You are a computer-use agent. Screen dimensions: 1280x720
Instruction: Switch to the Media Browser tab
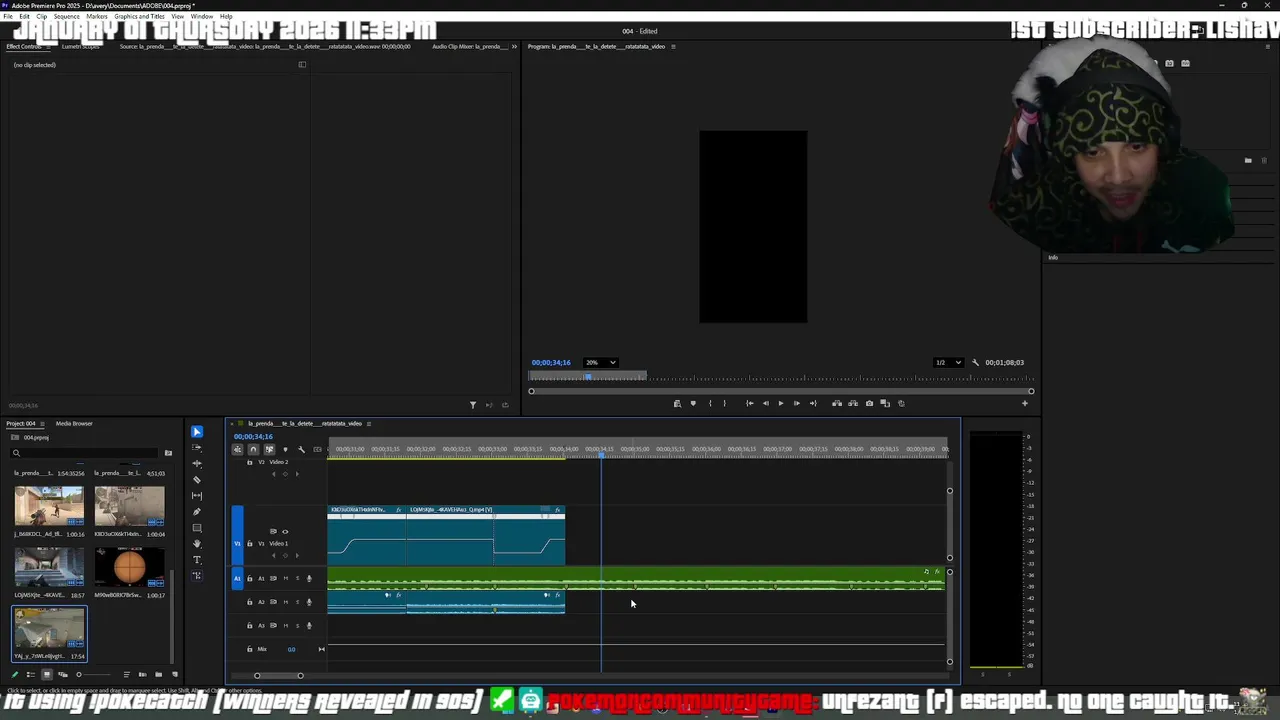(74, 423)
